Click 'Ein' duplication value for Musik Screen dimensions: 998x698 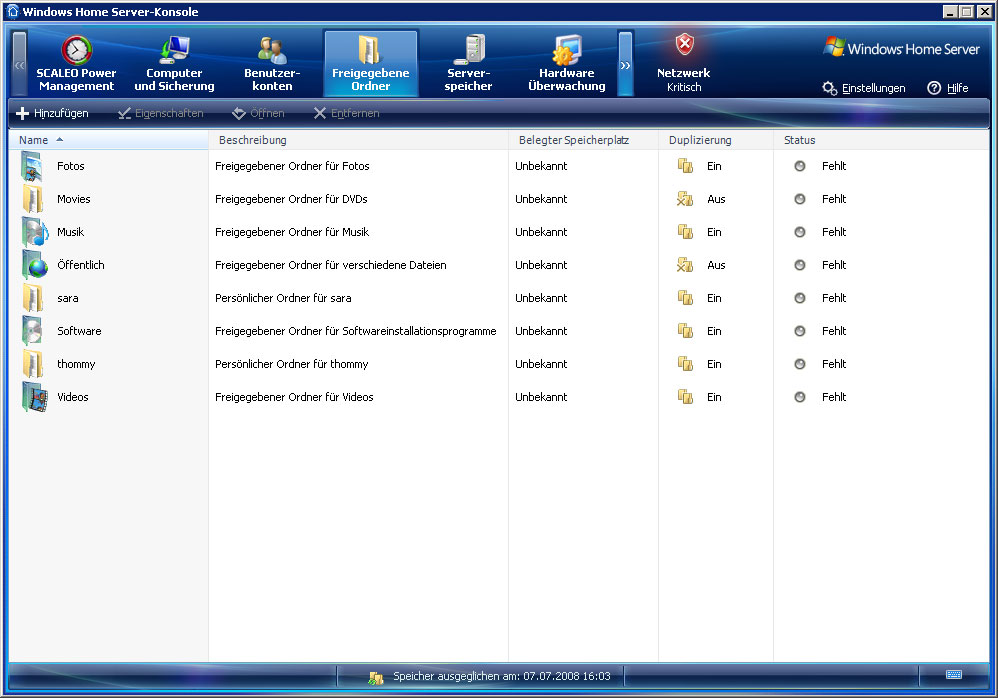point(714,232)
